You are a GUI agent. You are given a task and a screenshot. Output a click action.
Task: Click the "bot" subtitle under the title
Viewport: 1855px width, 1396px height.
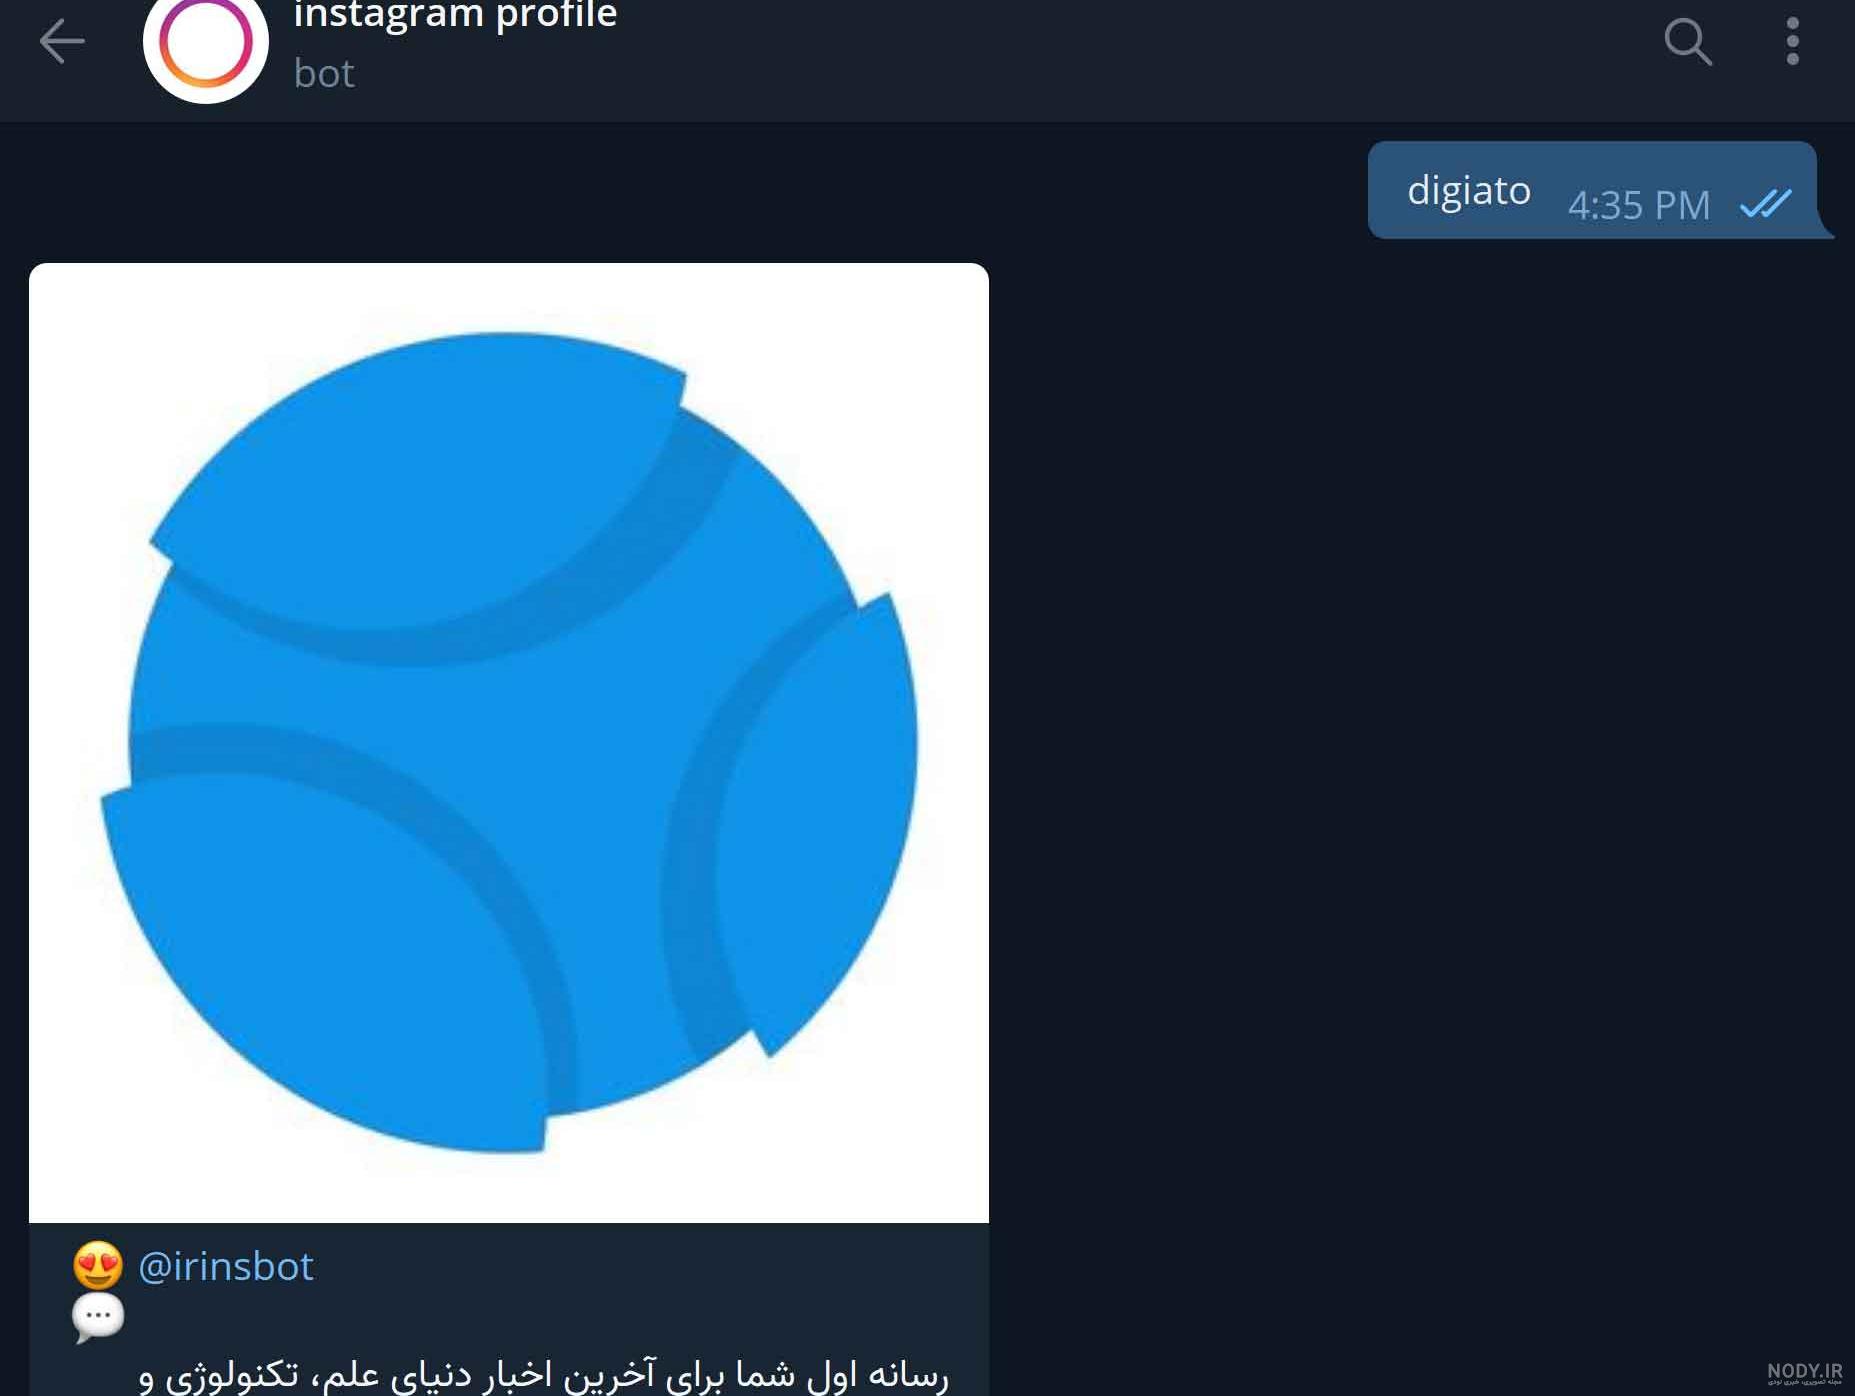click(324, 74)
